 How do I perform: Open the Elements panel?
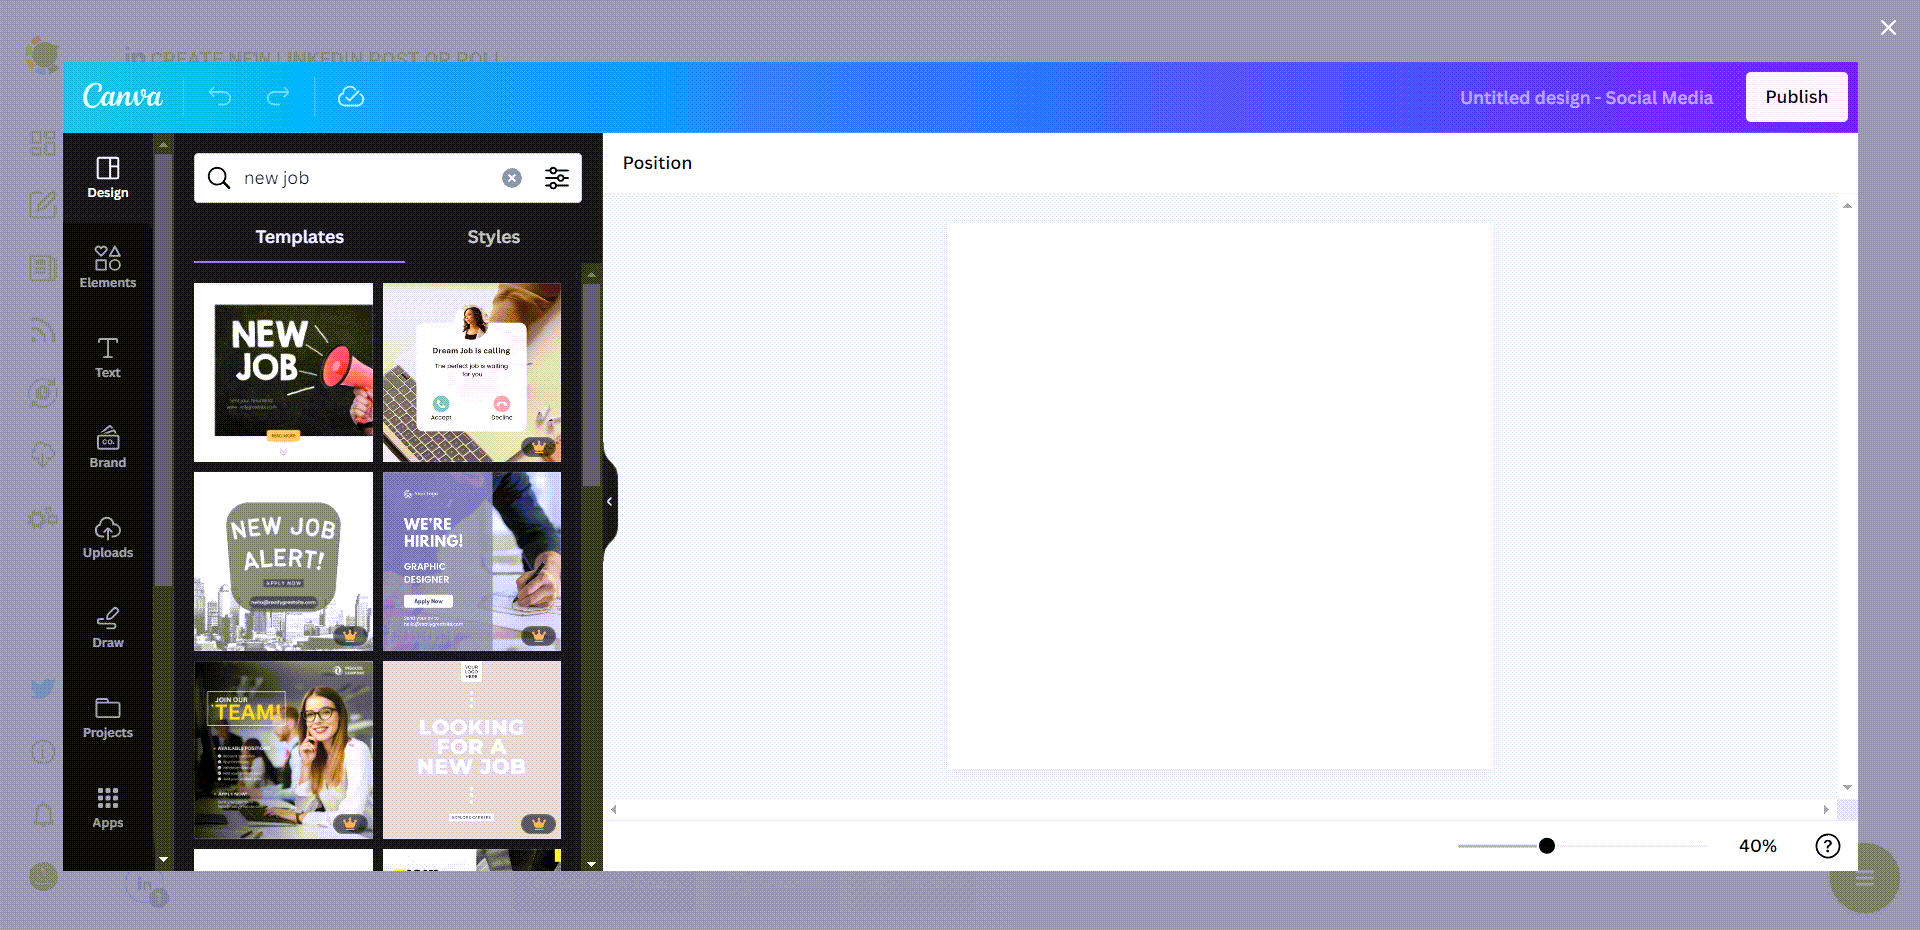(108, 267)
